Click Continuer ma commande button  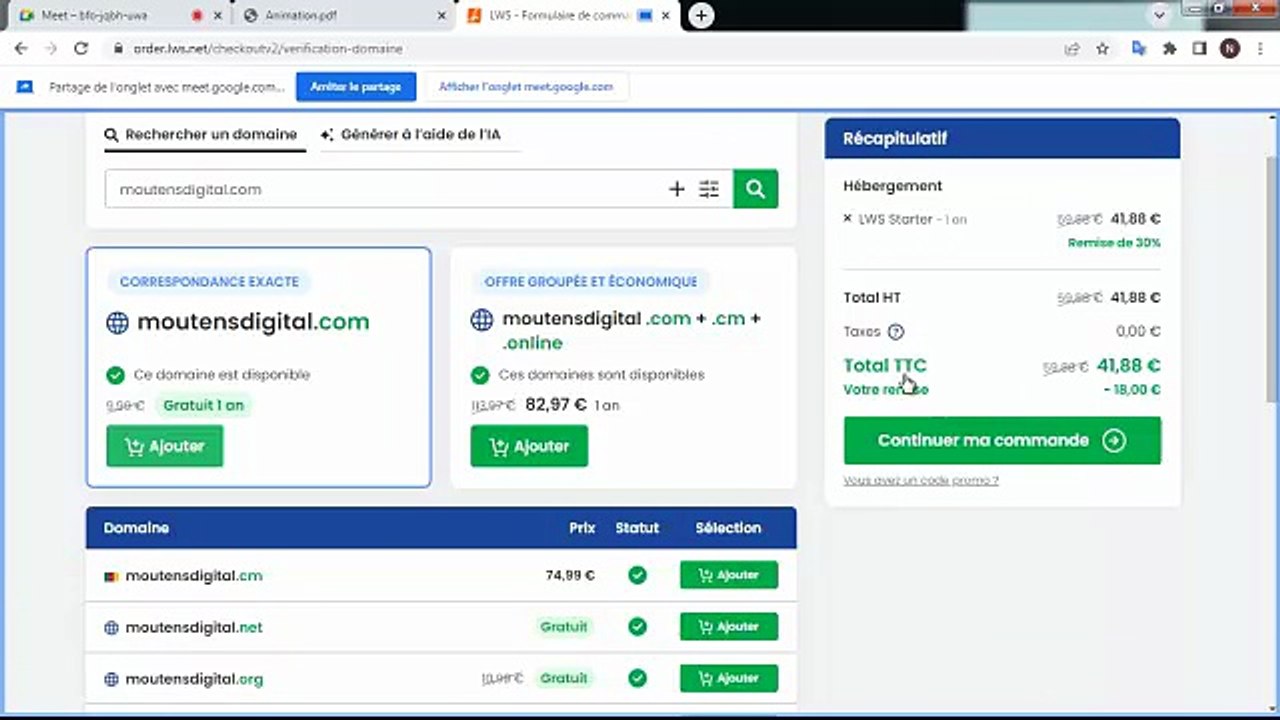1002,441
